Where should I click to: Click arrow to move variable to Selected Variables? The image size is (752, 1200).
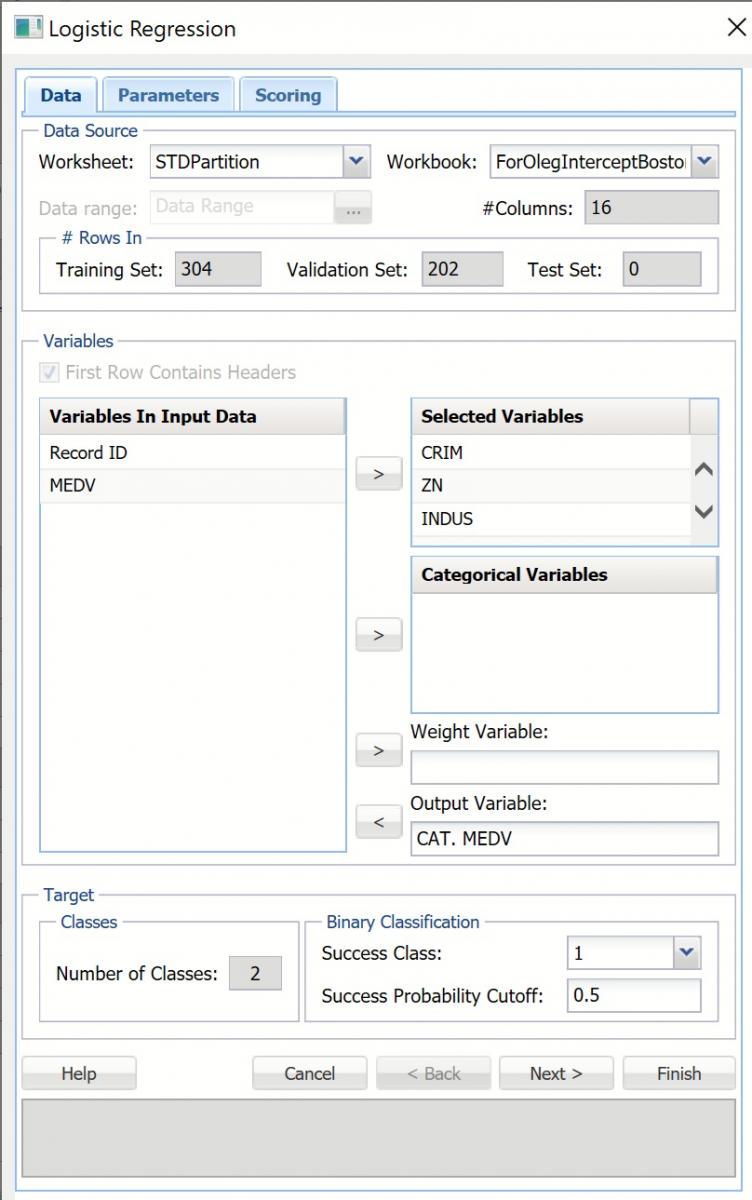(x=379, y=474)
